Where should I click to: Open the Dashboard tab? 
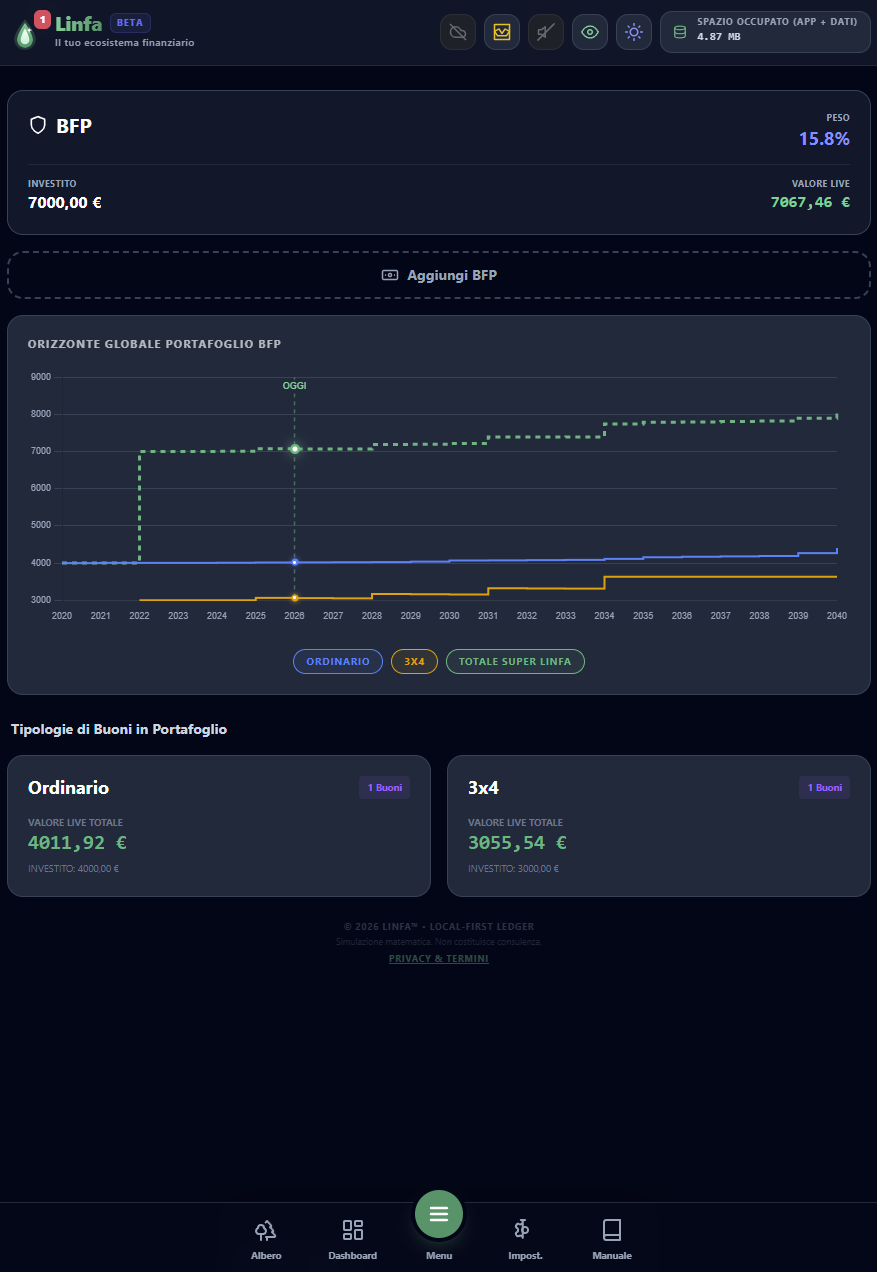(x=352, y=1239)
